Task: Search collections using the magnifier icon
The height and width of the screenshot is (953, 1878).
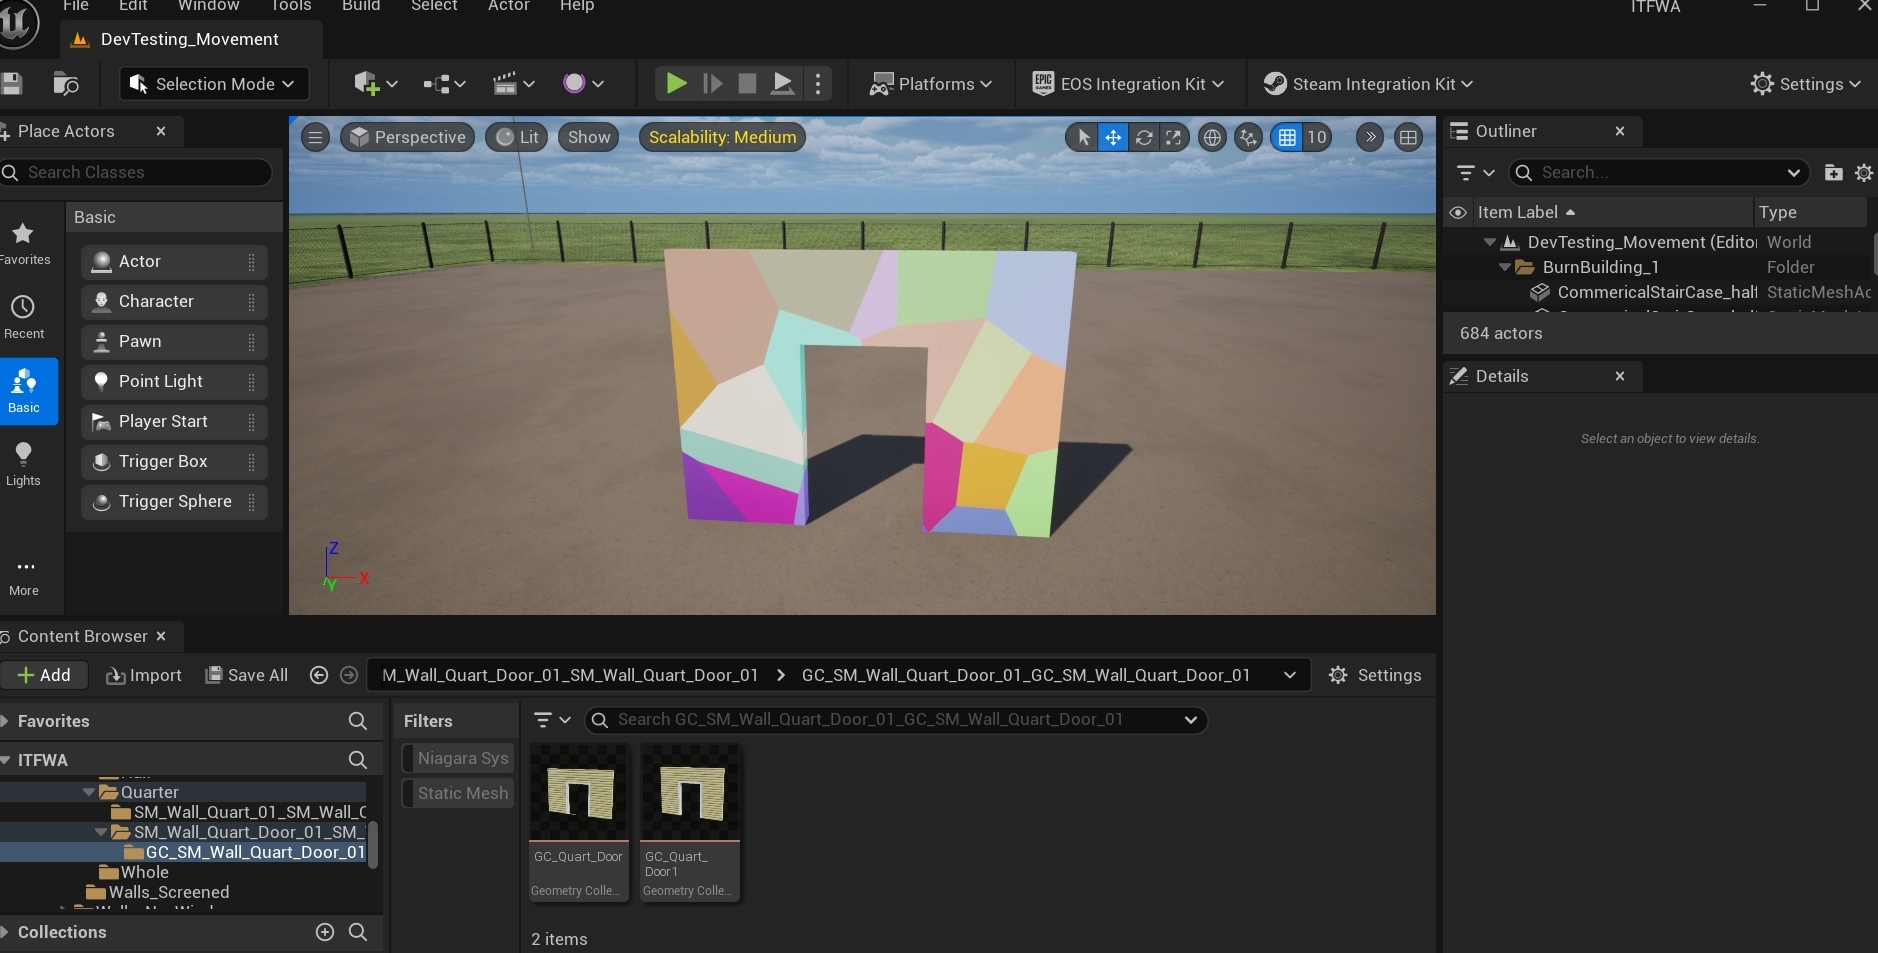Action: [x=357, y=932]
